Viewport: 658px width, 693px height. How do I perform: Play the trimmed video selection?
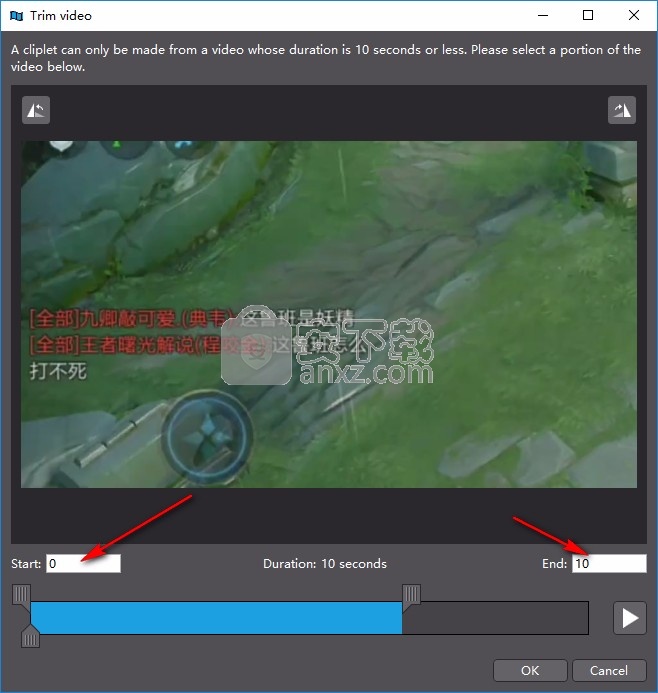coord(630,618)
